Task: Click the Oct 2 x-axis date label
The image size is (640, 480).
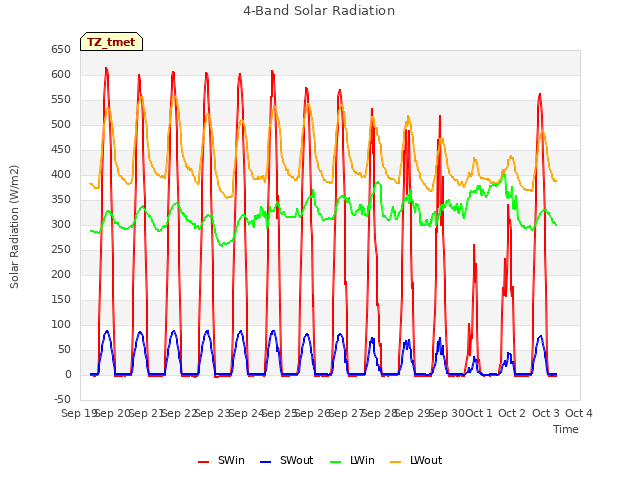Action: click(x=512, y=413)
